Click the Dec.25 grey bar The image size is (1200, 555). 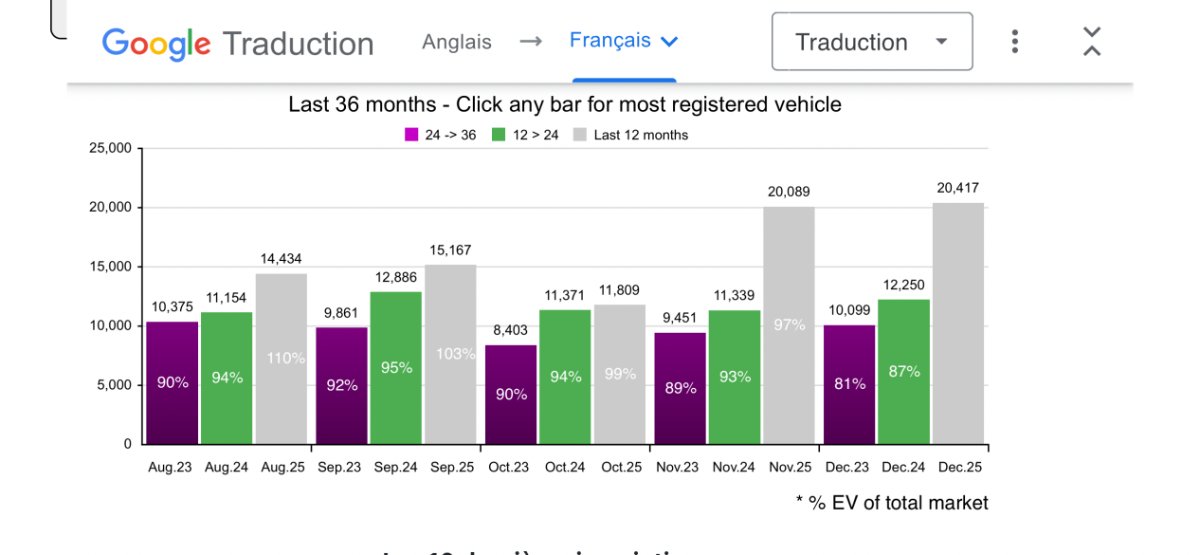(x=958, y=323)
